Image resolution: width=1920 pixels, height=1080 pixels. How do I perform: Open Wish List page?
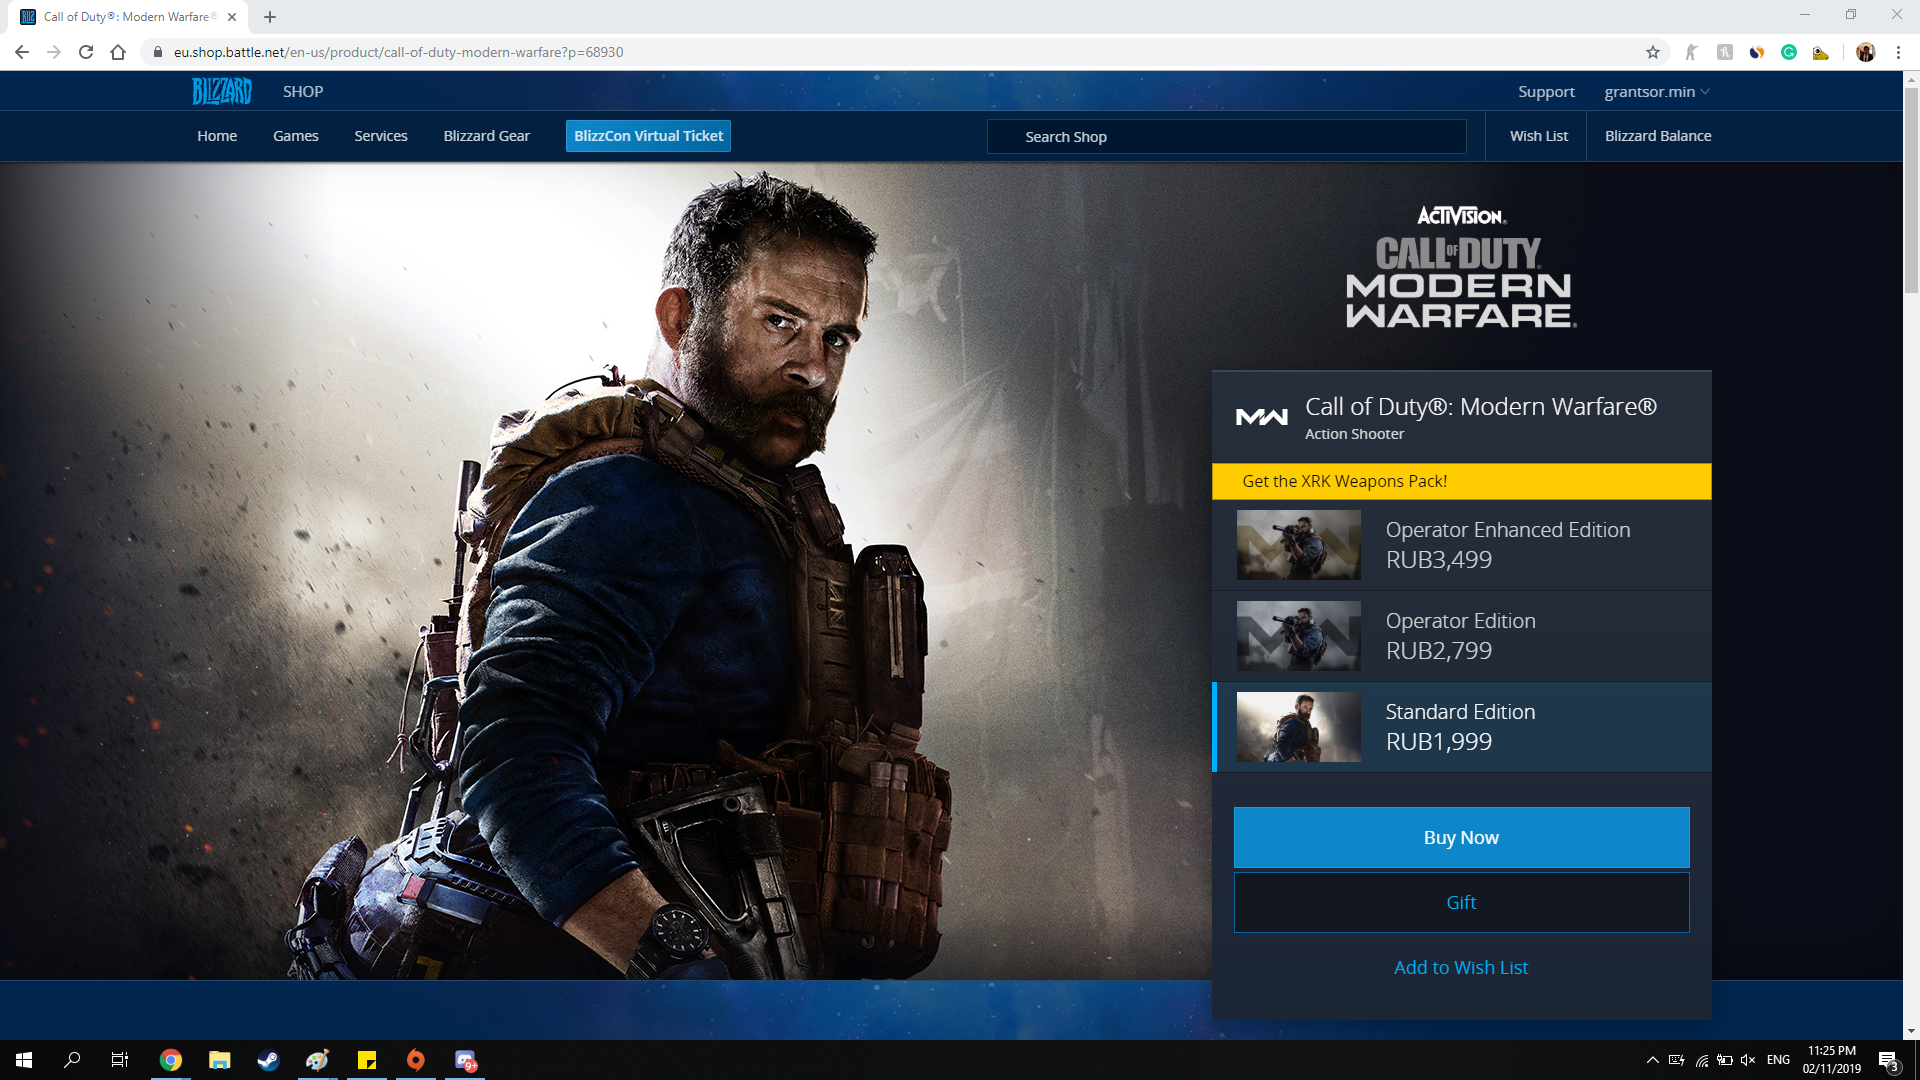pyautogui.click(x=1539, y=136)
